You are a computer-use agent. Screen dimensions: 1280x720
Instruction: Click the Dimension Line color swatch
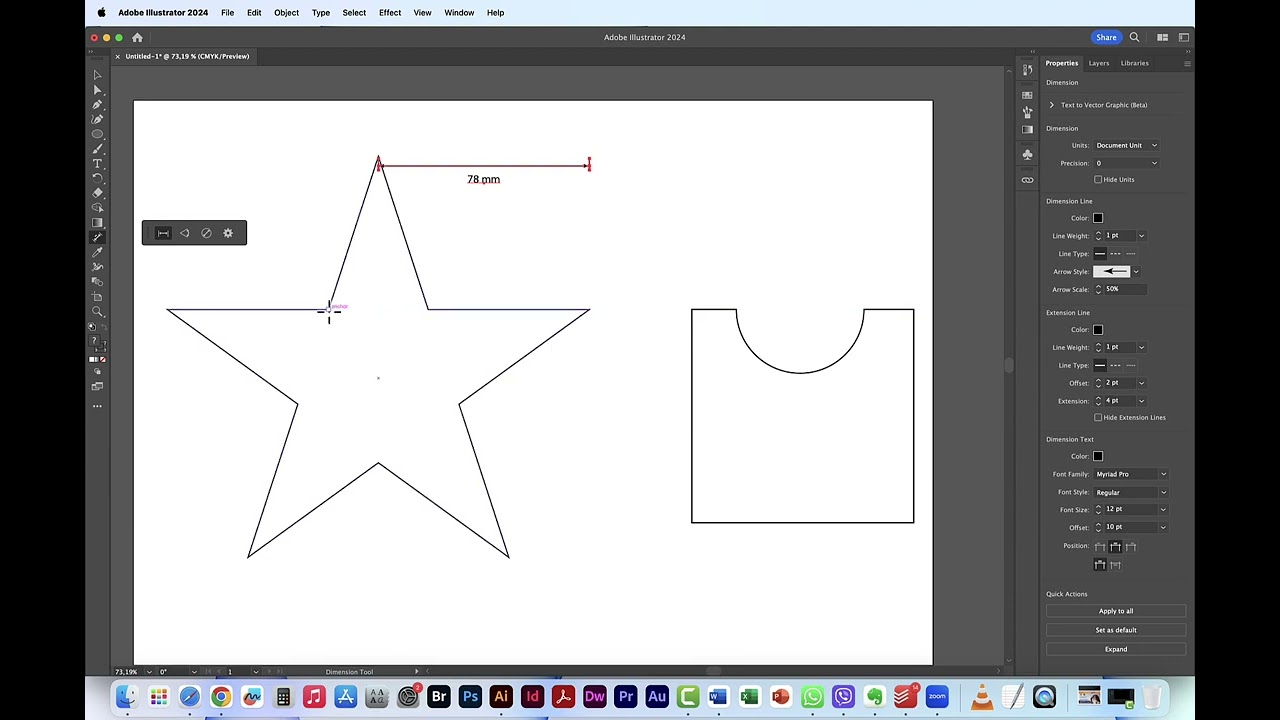tap(1097, 217)
